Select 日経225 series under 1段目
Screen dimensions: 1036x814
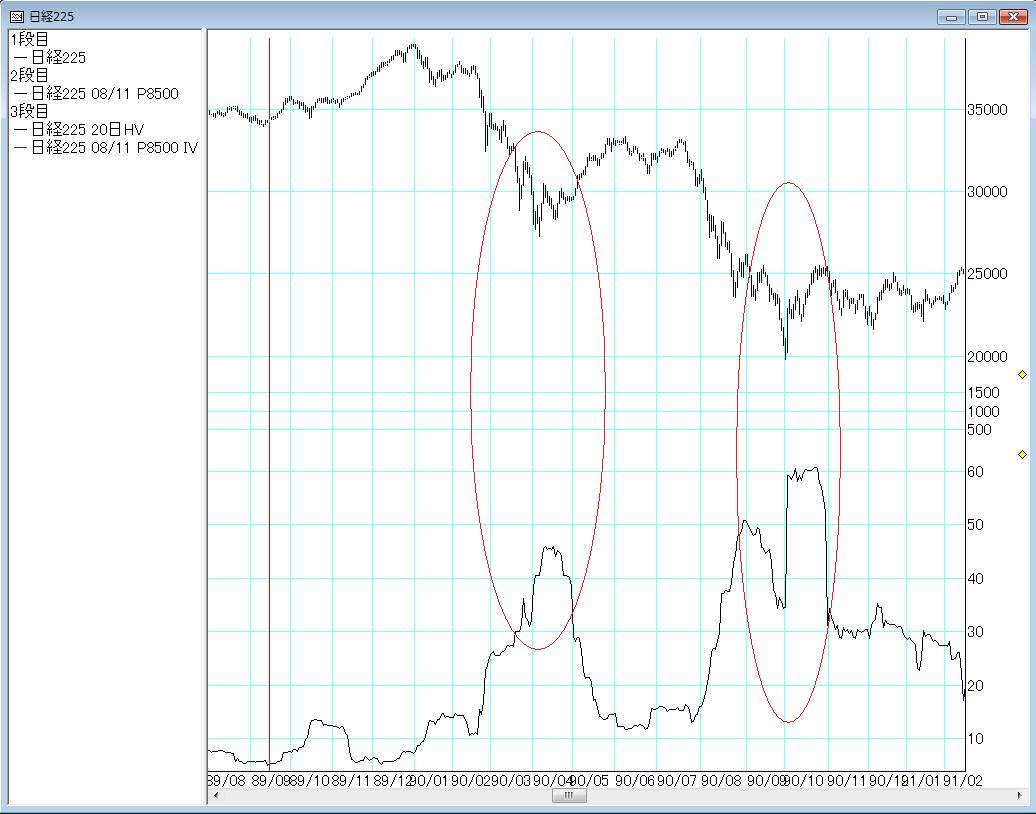(x=58, y=58)
